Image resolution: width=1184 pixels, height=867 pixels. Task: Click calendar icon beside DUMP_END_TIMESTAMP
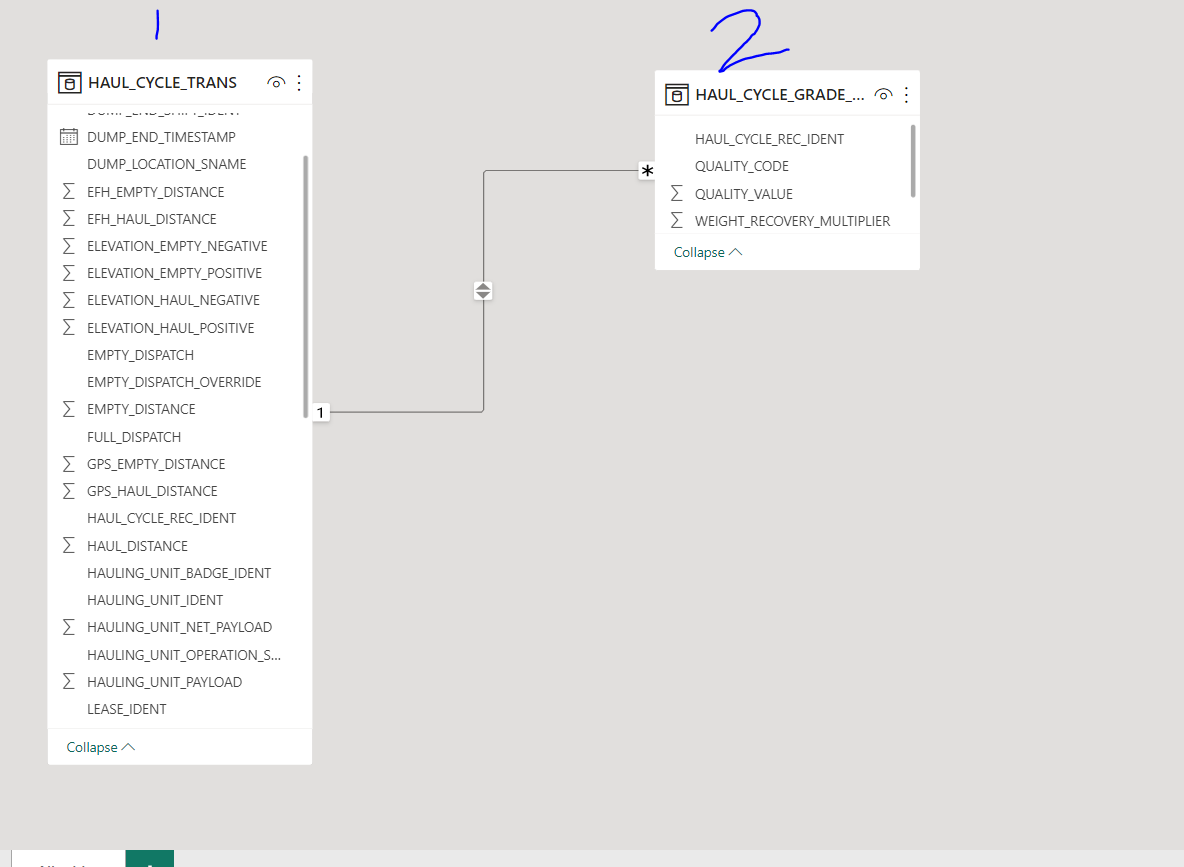click(69, 137)
